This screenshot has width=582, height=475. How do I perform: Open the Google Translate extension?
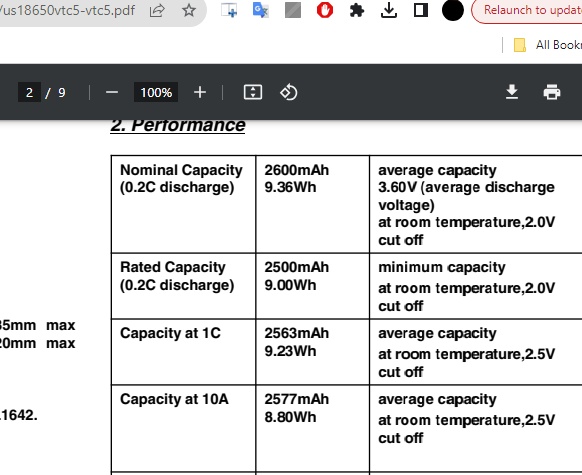click(x=261, y=10)
